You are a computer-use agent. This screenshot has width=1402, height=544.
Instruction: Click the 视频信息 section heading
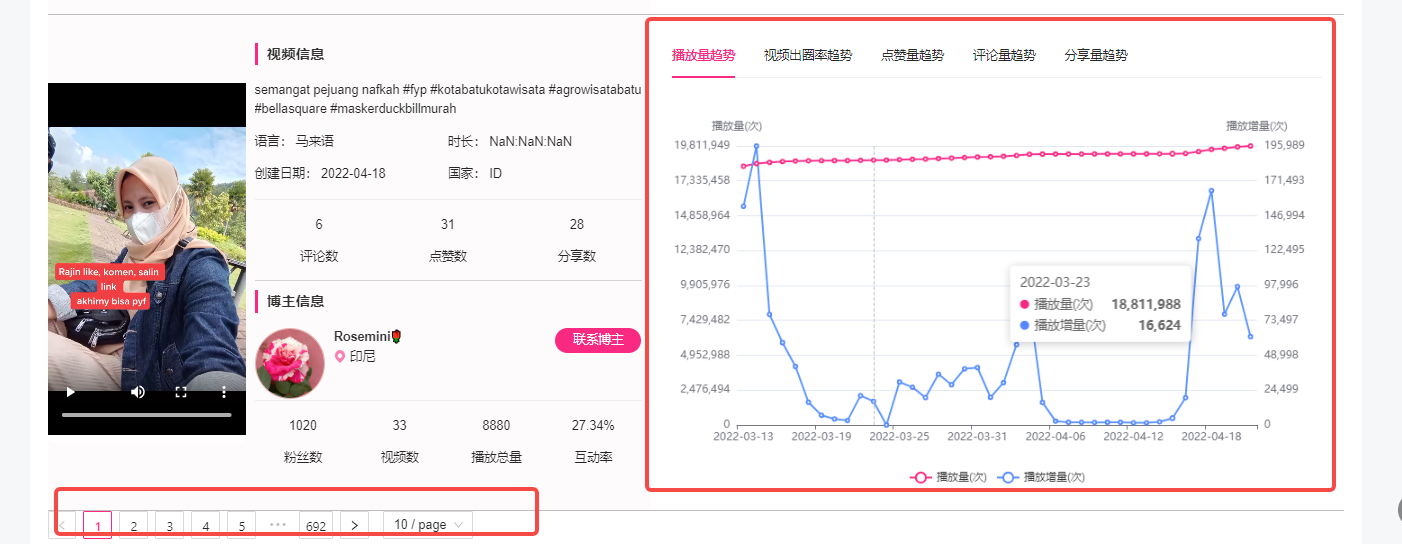coord(295,54)
